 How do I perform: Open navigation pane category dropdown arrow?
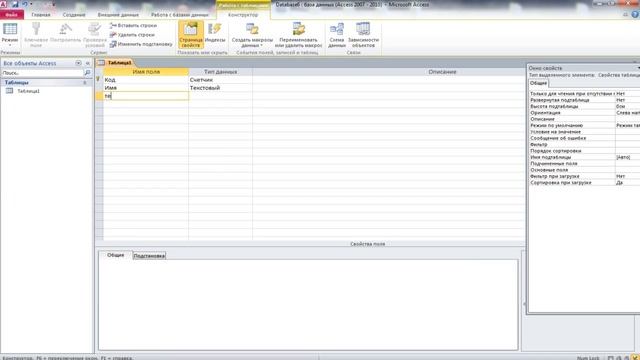pos(78,63)
